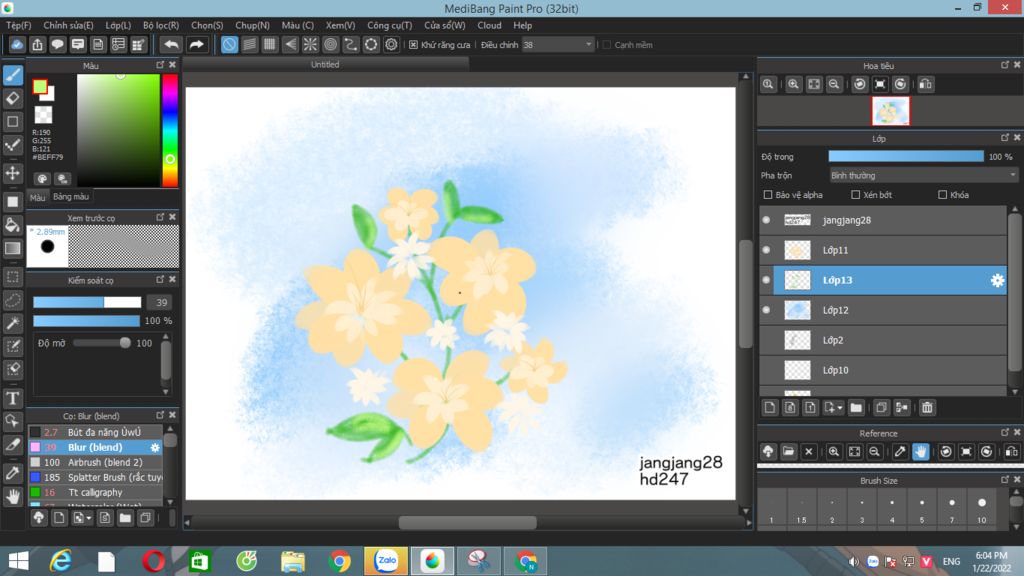The width and height of the screenshot is (1024, 576).
Task: Toggle the Khử răng cưa checkbox
Action: pyautogui.click(x=413, y=44)
